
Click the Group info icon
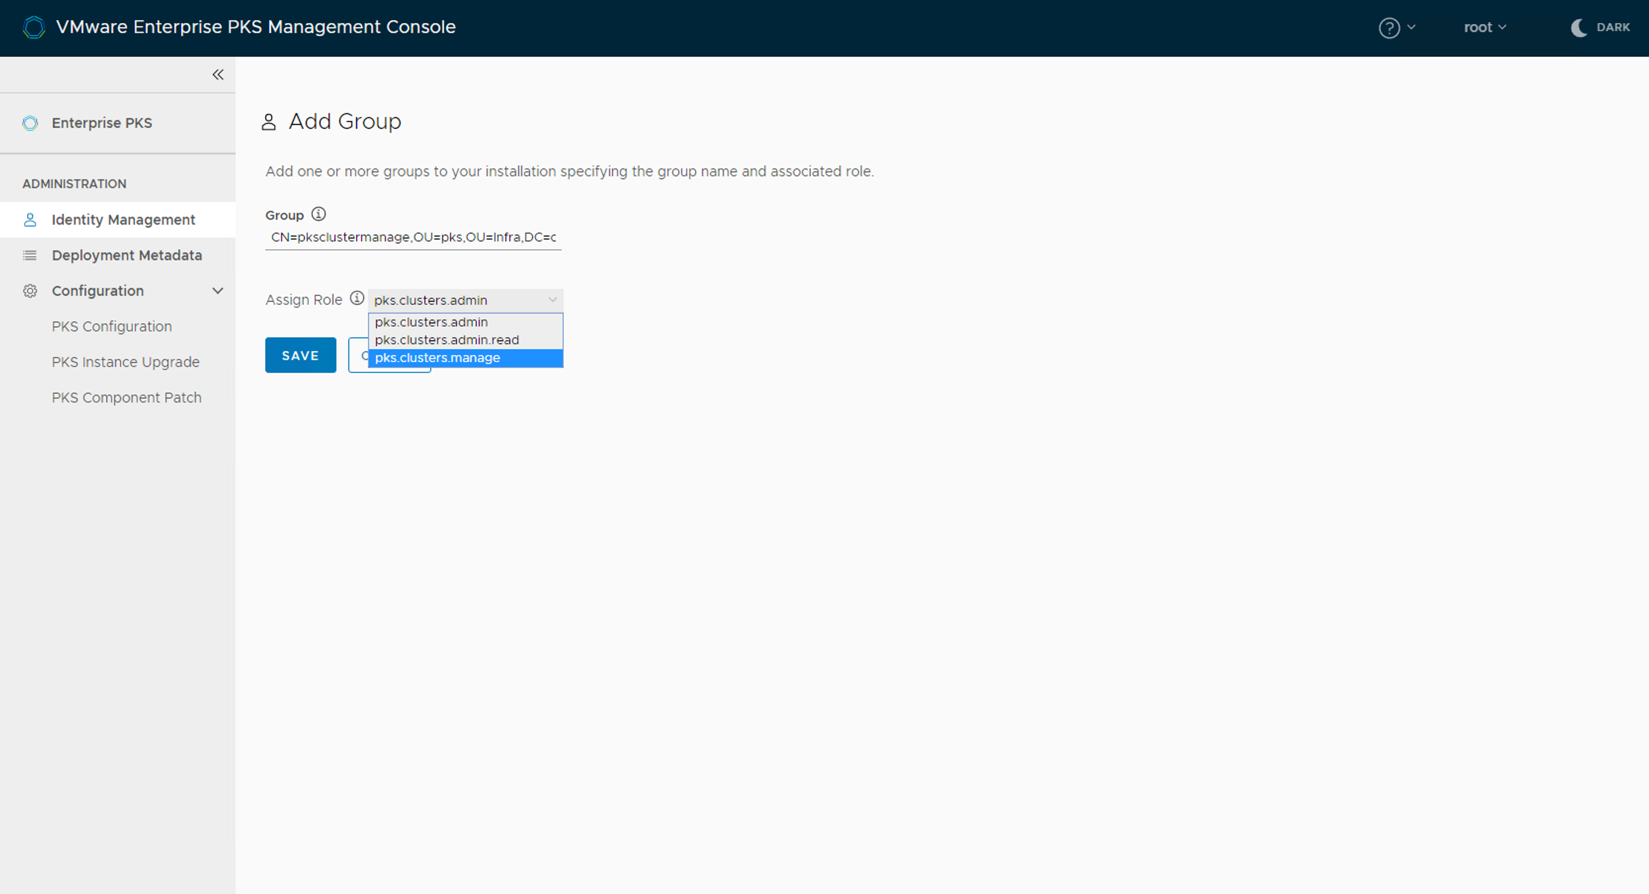coord(319,214)
